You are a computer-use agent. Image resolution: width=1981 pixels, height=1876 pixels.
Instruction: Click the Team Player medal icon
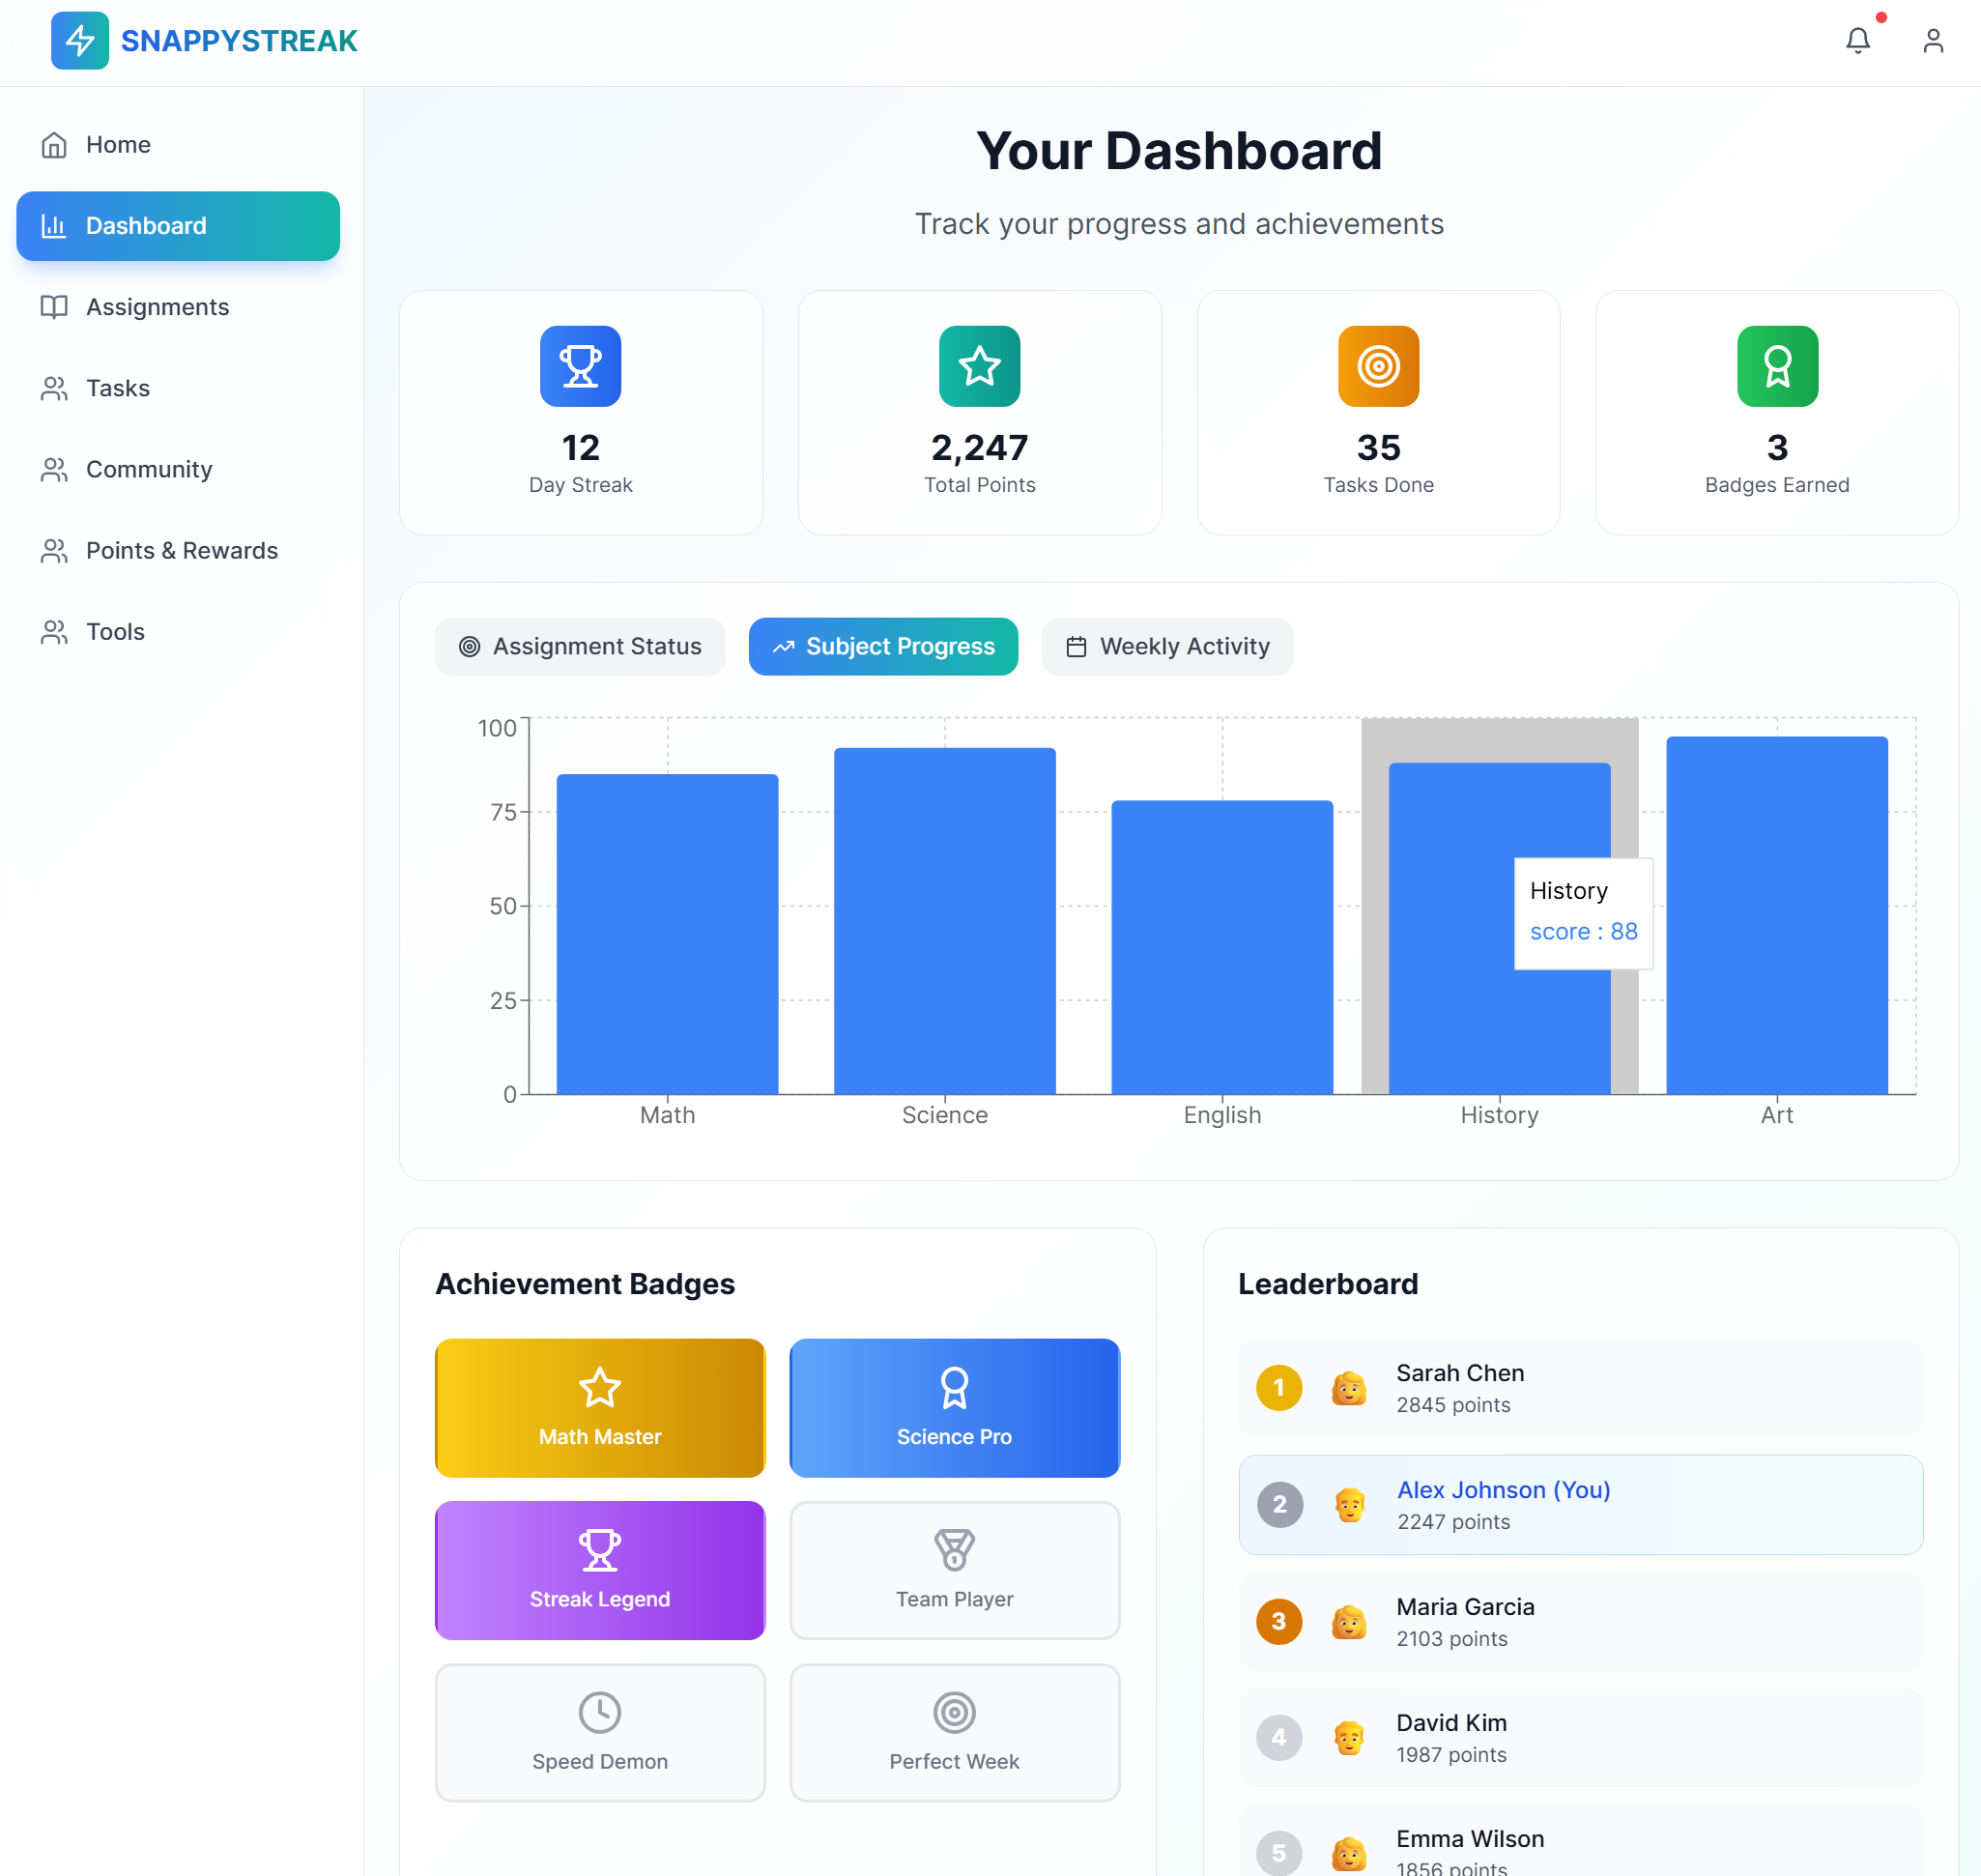point(954,1549)
